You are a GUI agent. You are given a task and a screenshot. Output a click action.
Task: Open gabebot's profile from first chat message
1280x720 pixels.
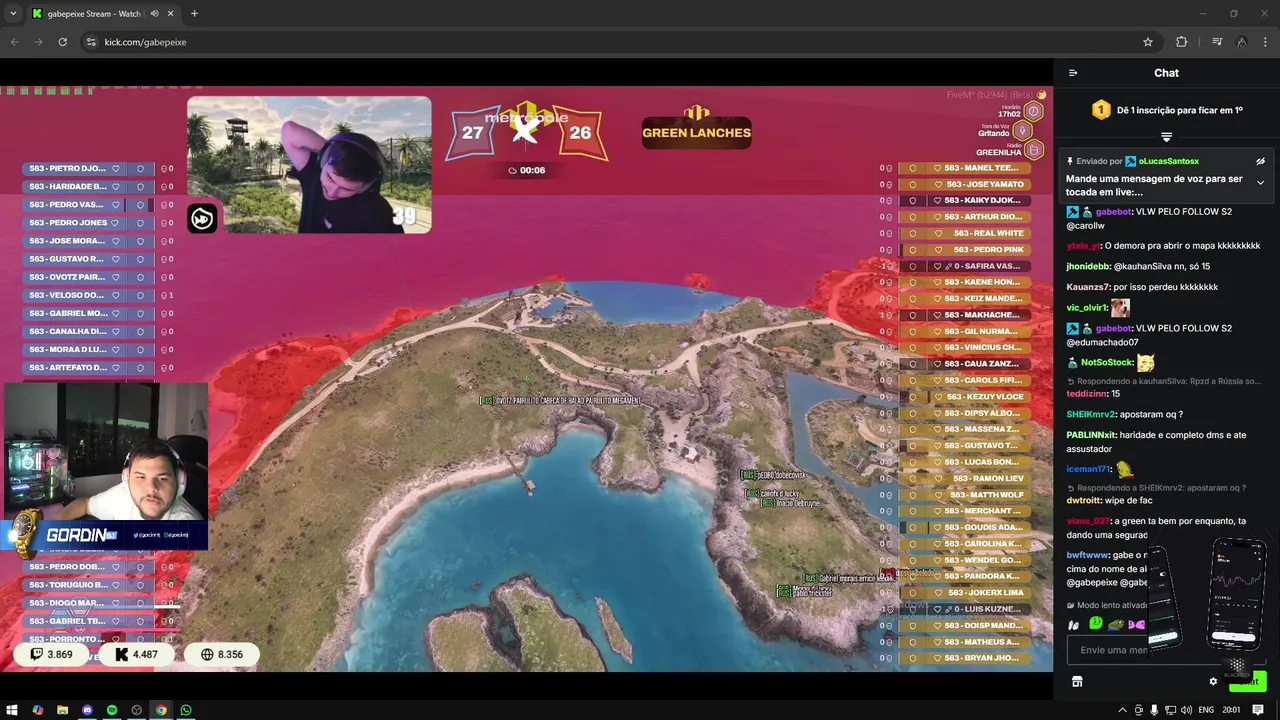pyautogui.click(x=1113, y=212)
